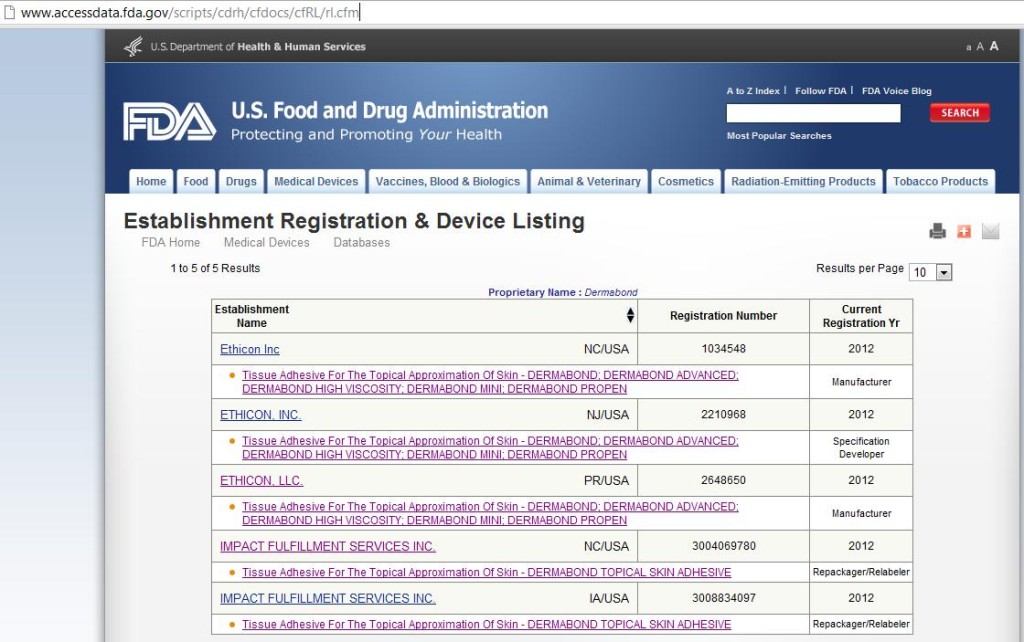Viewport: 1024px width, 642px height.
Task: Open ETHICON, LLC. establishment link
Action: 261,481
